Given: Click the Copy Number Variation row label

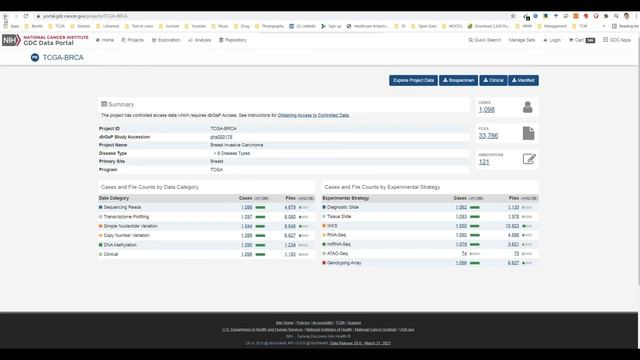Looking at the screenshot, I should 127,236.
